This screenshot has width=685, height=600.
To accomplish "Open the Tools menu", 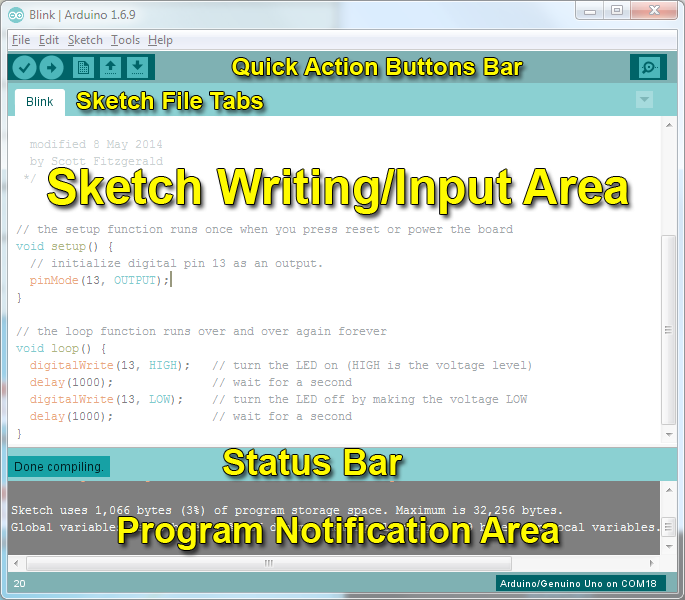I will click(125, 40).
